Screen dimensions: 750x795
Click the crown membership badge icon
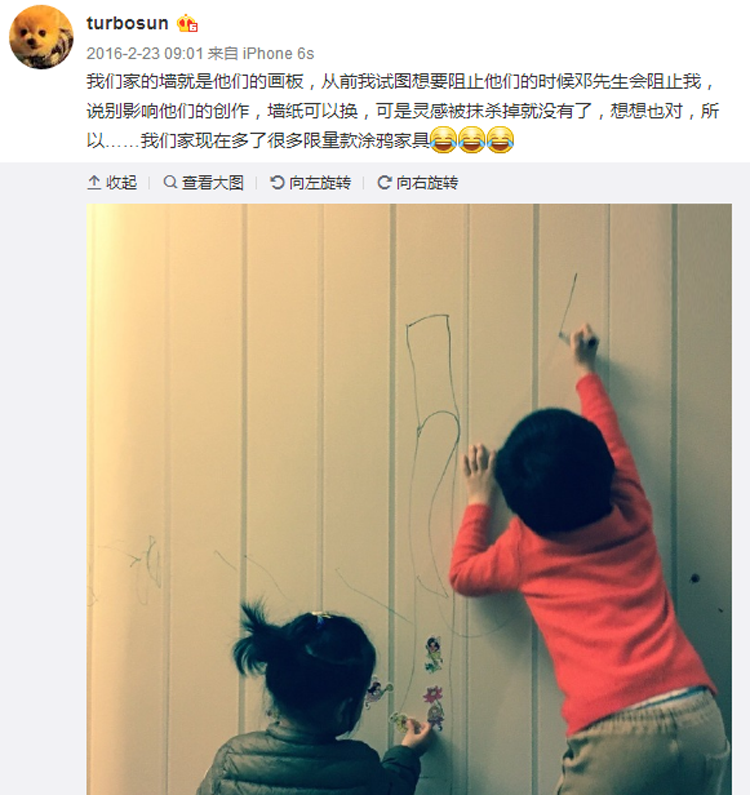(x=187, y=24)
